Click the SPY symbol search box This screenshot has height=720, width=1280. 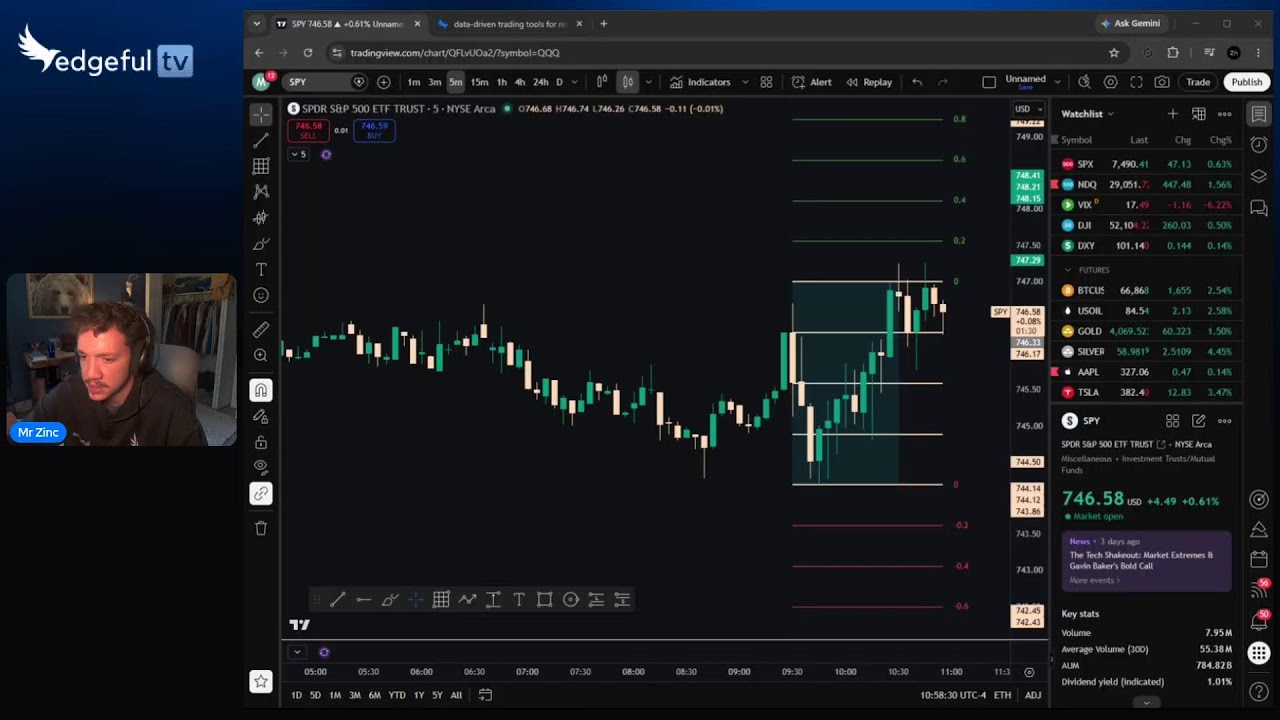[324, 82]
